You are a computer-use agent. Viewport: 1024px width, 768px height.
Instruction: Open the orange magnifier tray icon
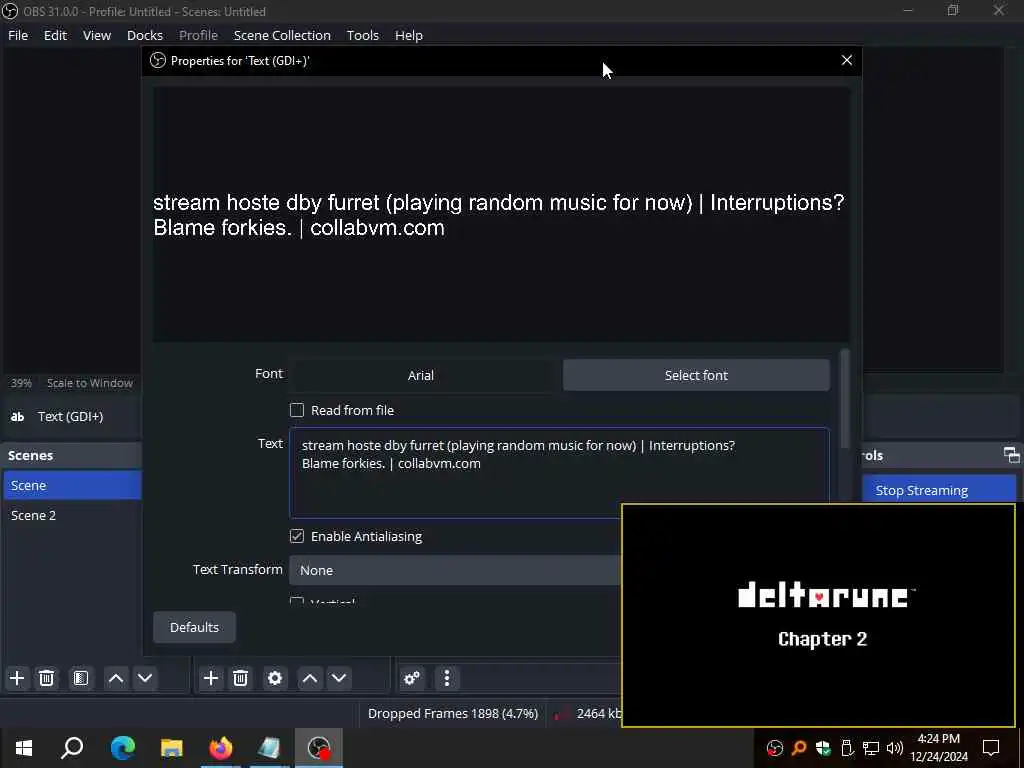(799, 748)
